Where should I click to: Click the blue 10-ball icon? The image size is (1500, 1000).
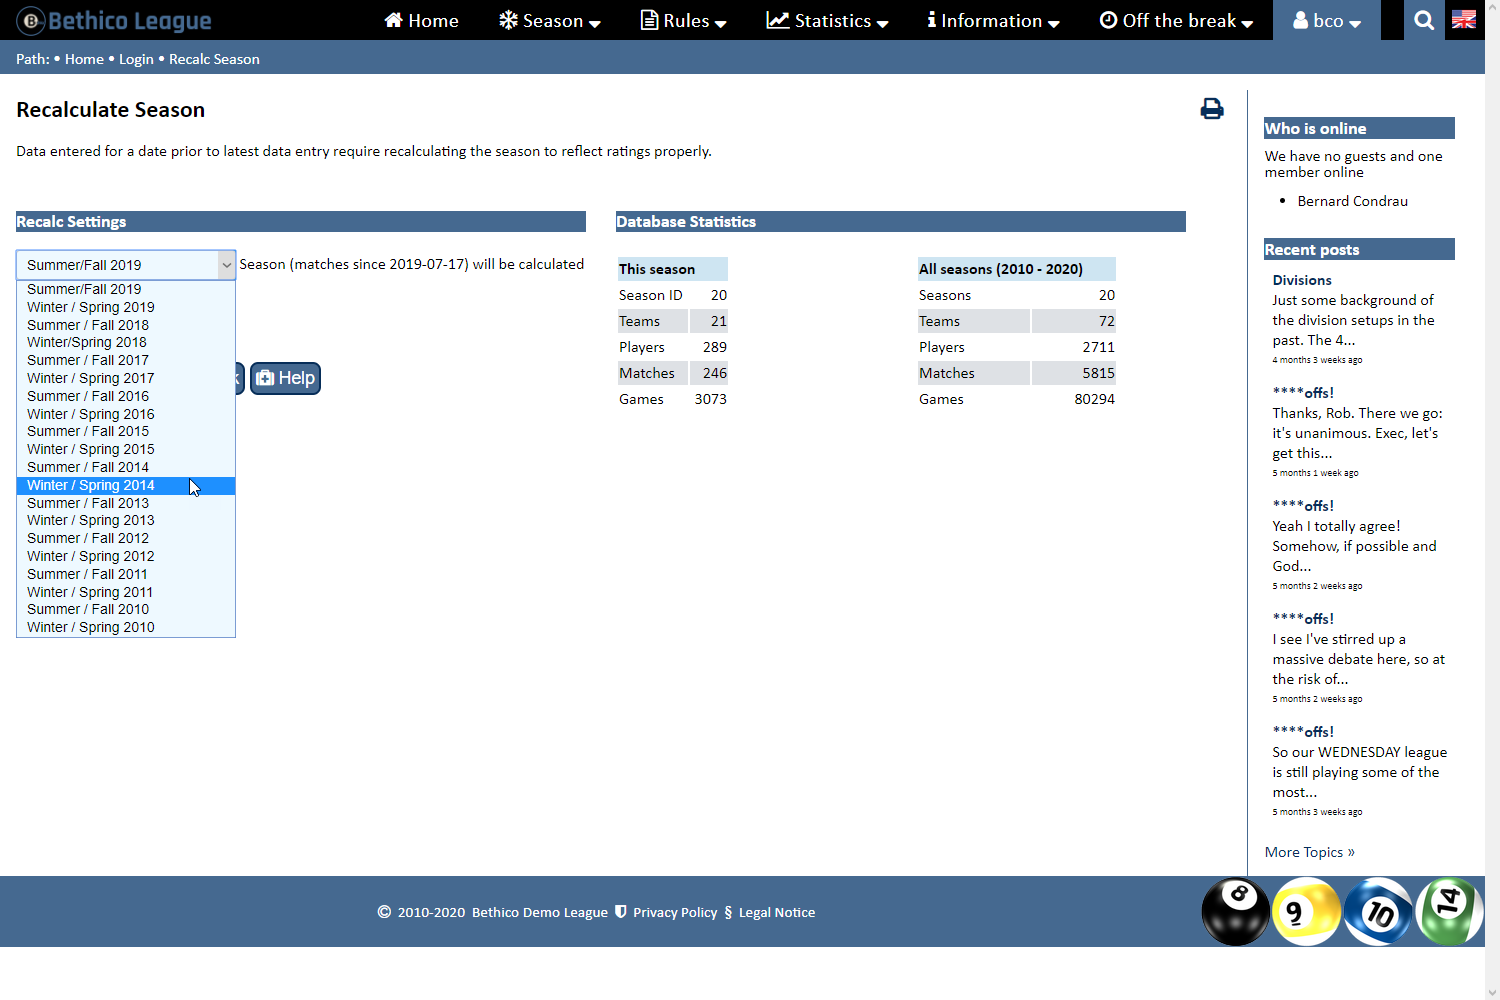pyautogui.click(x=1377, y=911)
